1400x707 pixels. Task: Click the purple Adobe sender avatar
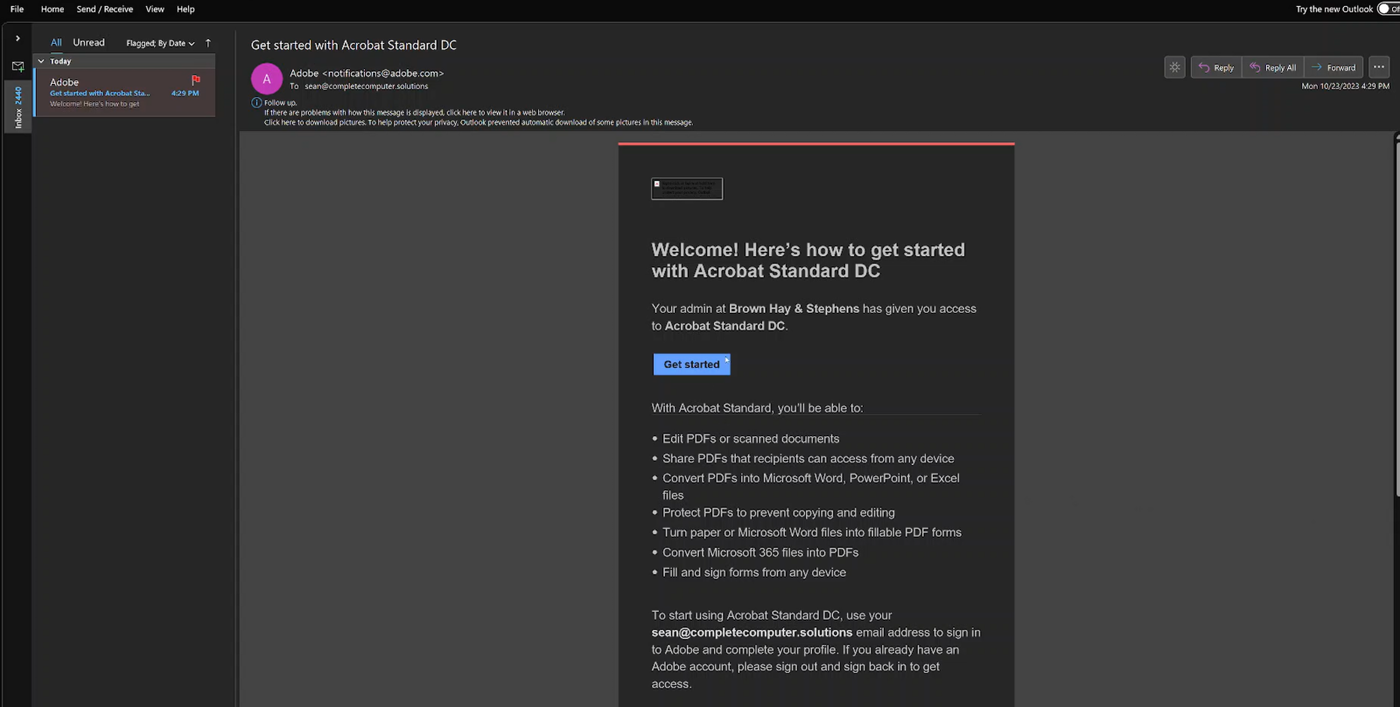(266, 78)
